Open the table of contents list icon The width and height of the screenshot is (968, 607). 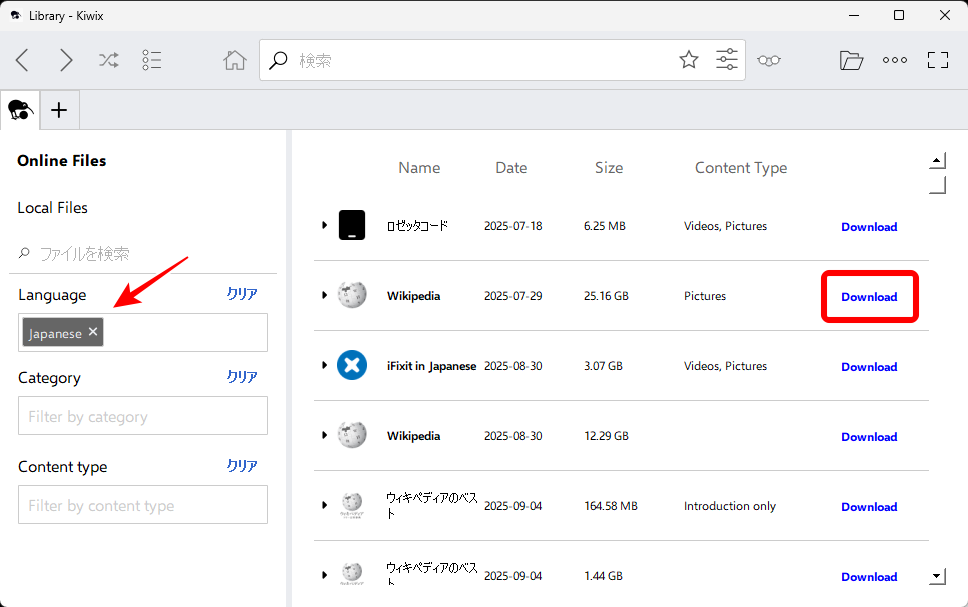pos(152,60)
